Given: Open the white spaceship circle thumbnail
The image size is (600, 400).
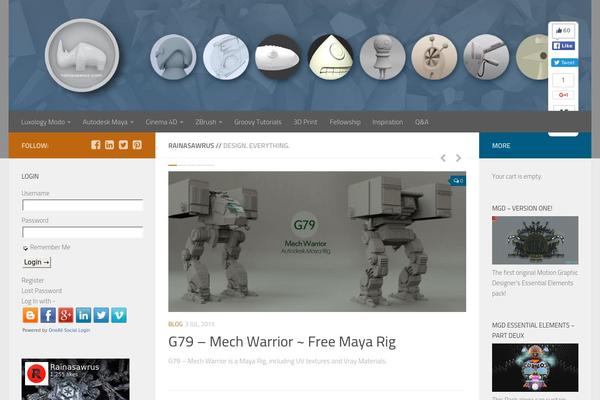Looking at the screenshot, I should [x=278, y=57].
